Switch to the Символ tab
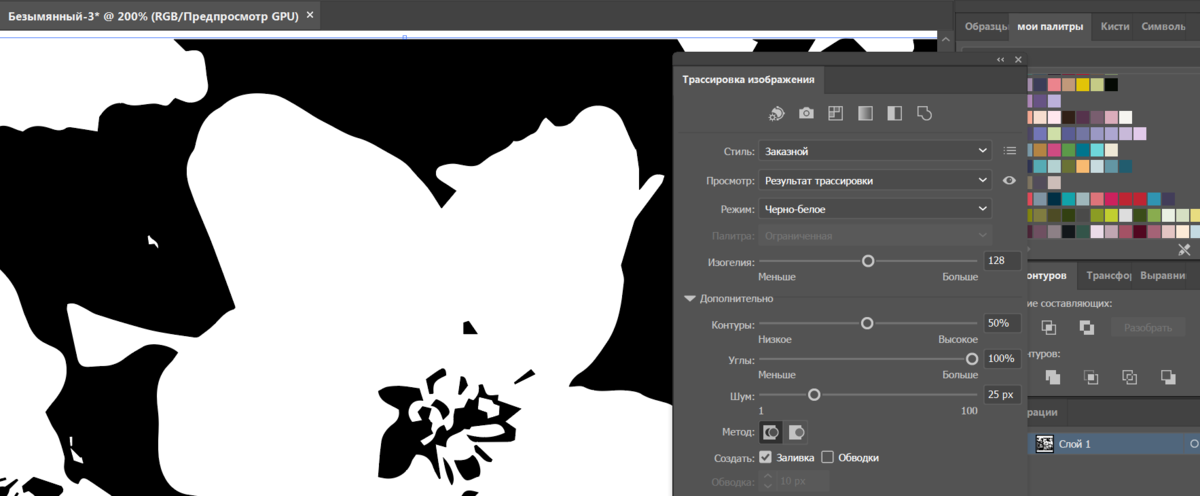 1164,27
